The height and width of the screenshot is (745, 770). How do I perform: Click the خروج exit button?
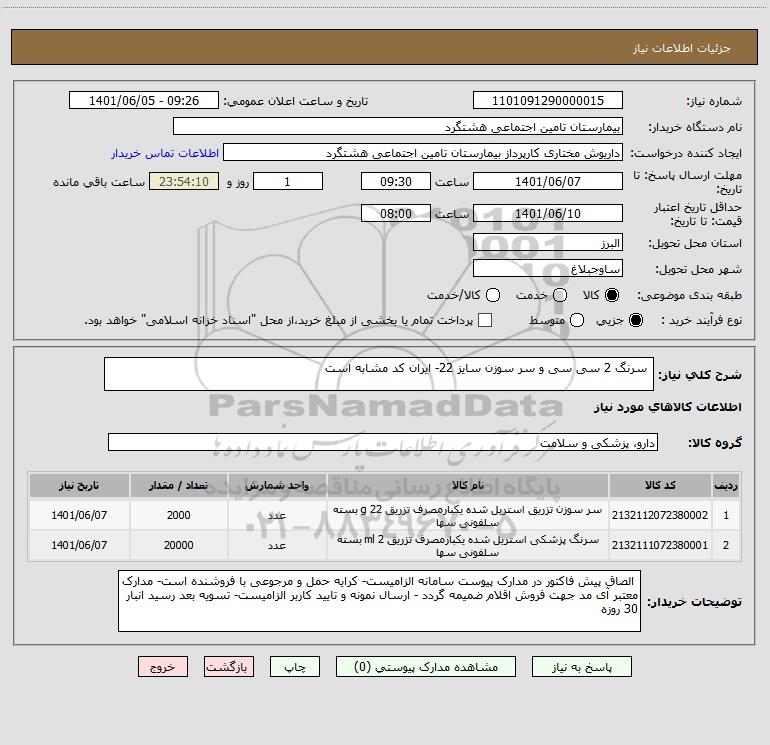(163, 667)
